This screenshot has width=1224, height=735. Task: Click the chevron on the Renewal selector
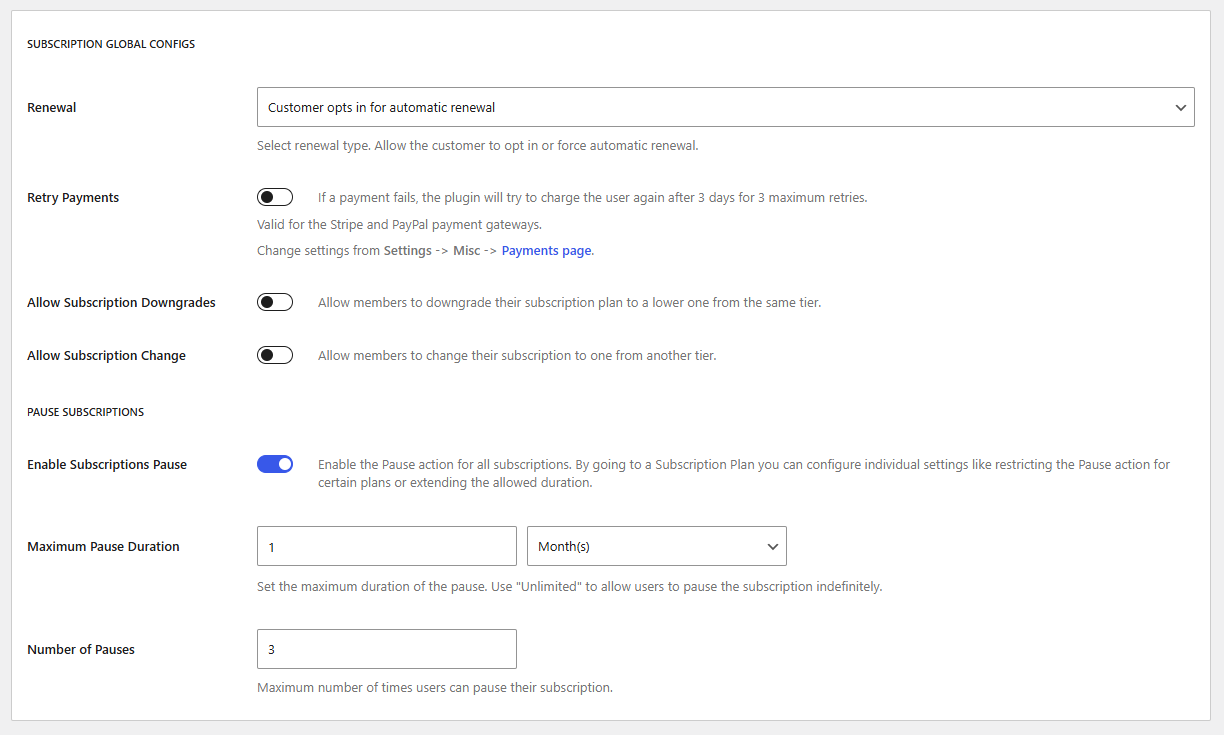click(x=1179, y=107)
